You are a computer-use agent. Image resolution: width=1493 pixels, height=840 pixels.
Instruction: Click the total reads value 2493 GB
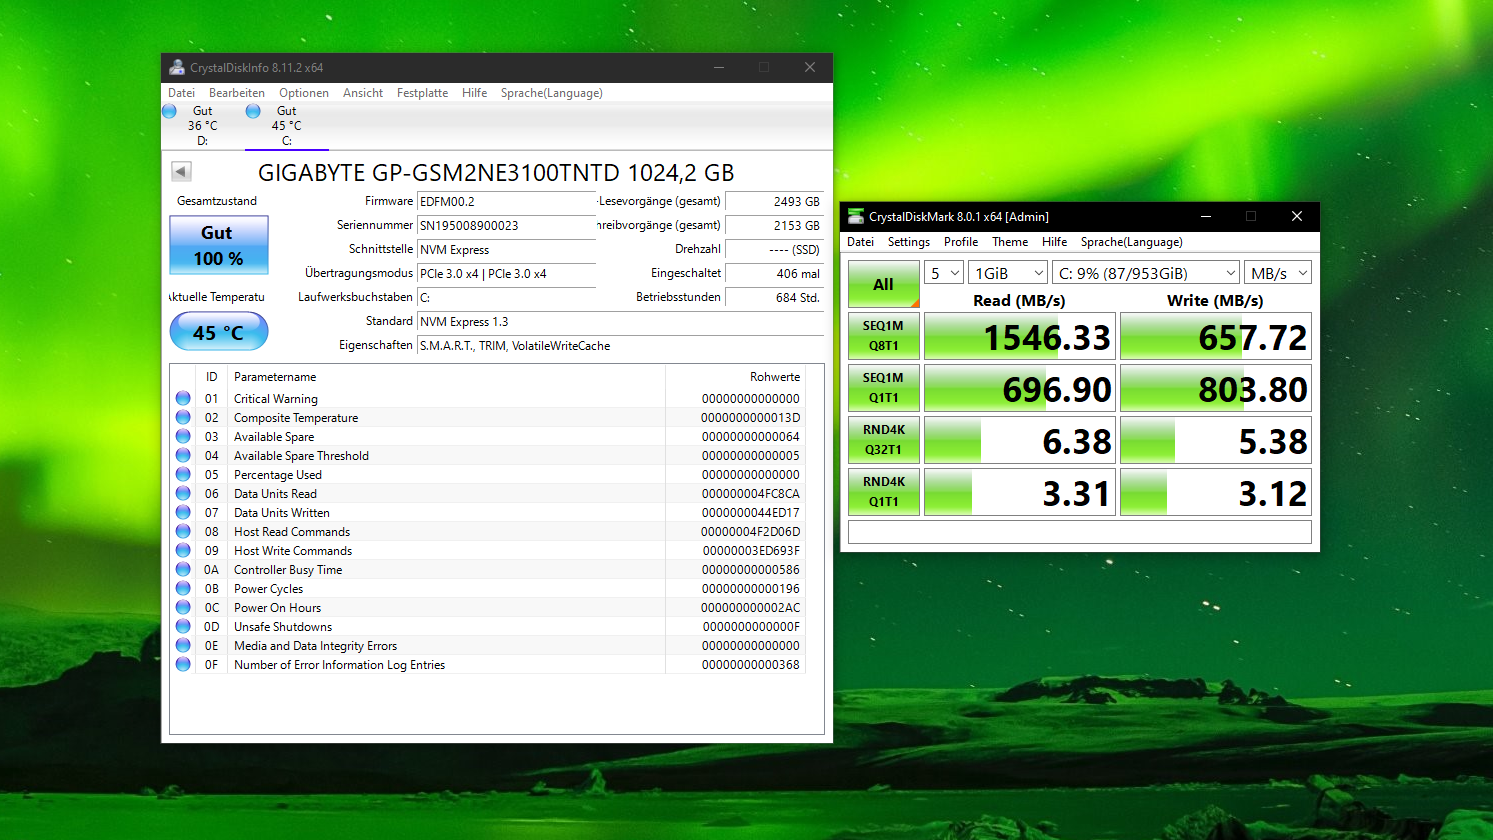[x=775, y=201]
